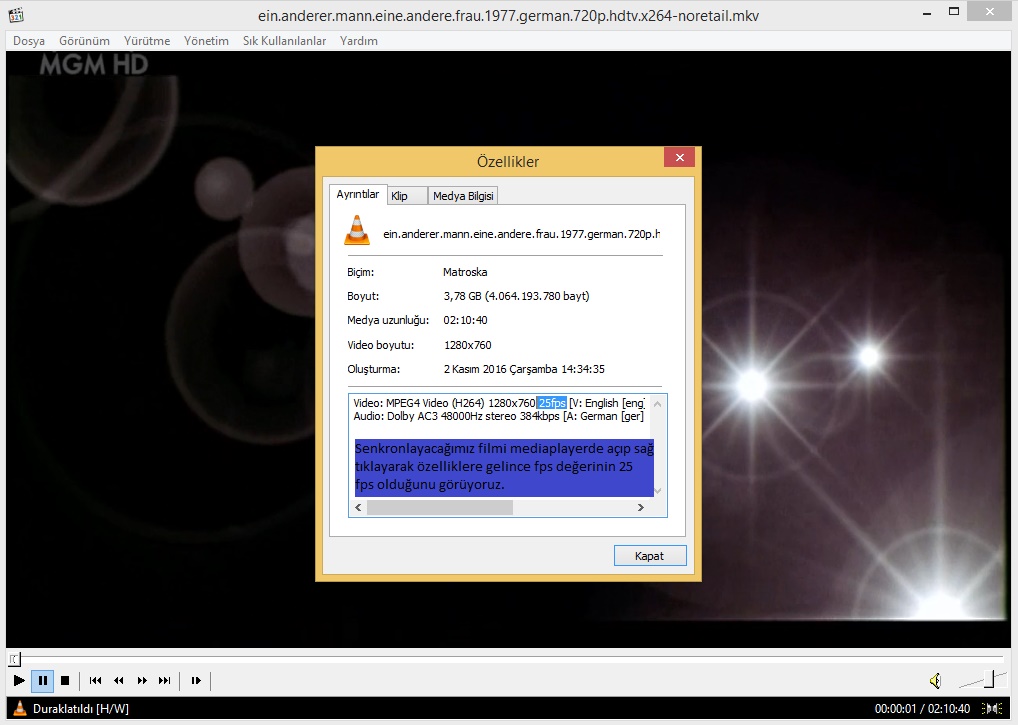
Task: Click the Duraklatıldı [H/W] status text
Action: (81, 709)
